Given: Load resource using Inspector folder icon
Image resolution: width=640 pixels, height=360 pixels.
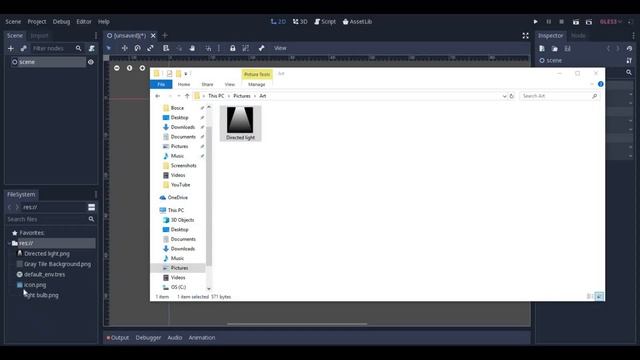Looking at the screenshot, I should (x=555, y=49).
